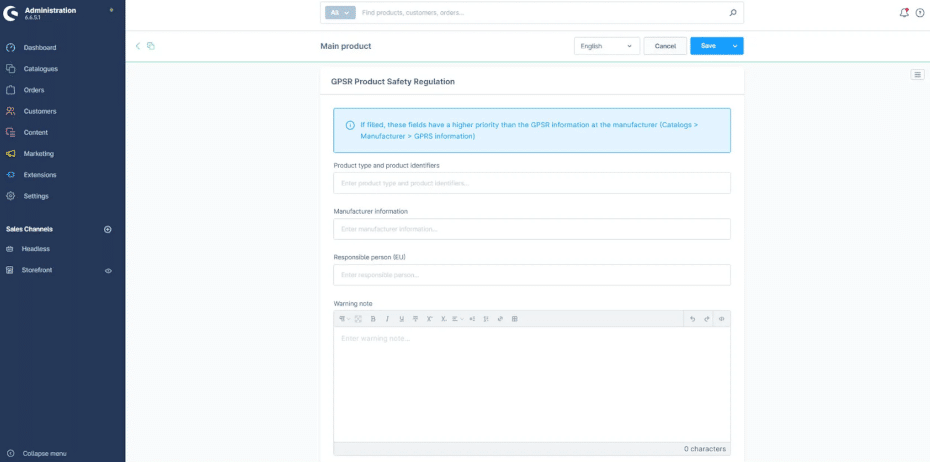Open notifications bell
The height and width of the screenshot is (462, 930).
pos(904,12)
